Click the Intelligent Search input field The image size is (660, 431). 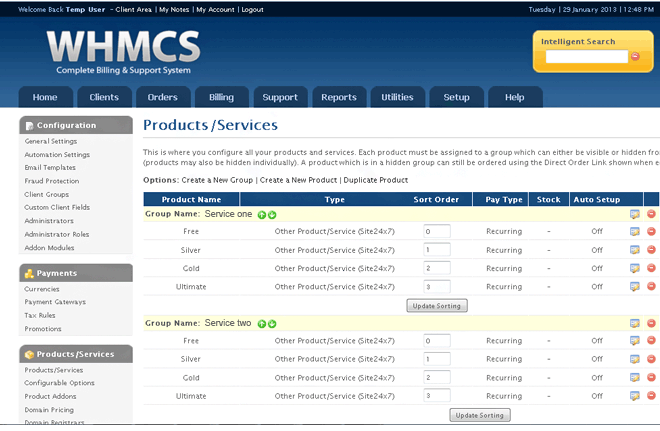tap(587, 56)
